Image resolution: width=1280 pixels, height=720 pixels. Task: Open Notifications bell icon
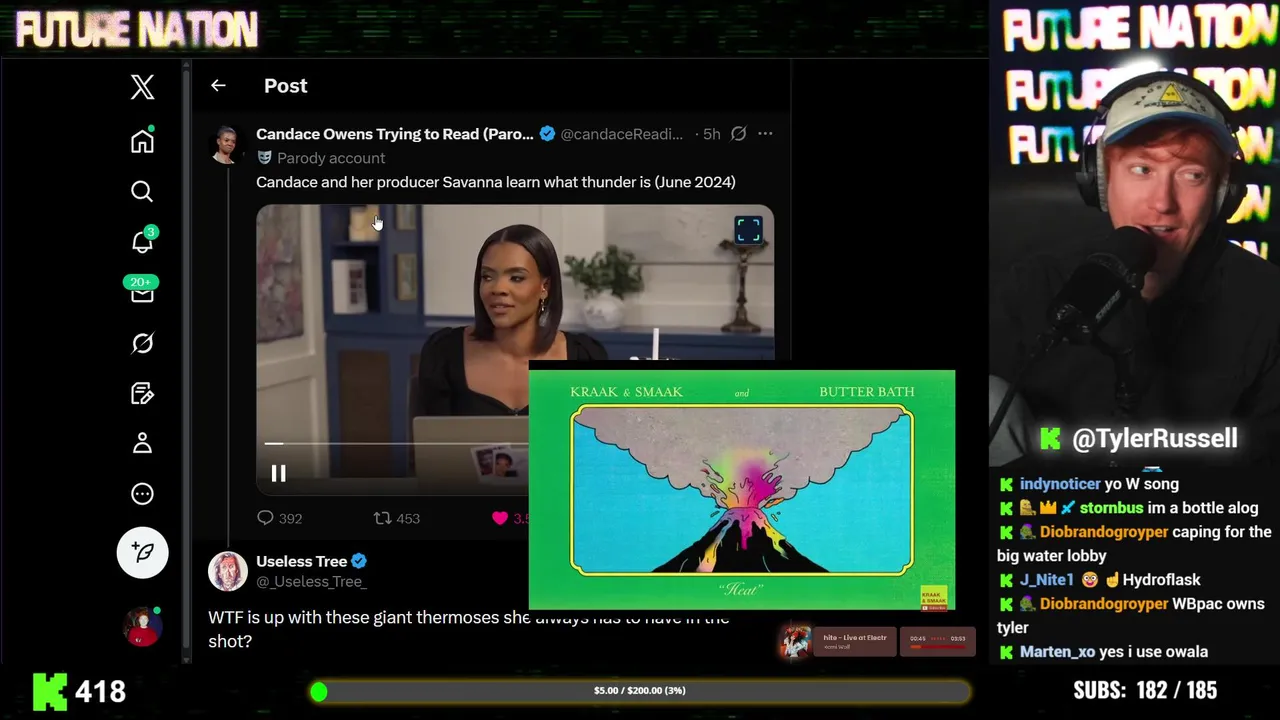(x=142, y=241)
